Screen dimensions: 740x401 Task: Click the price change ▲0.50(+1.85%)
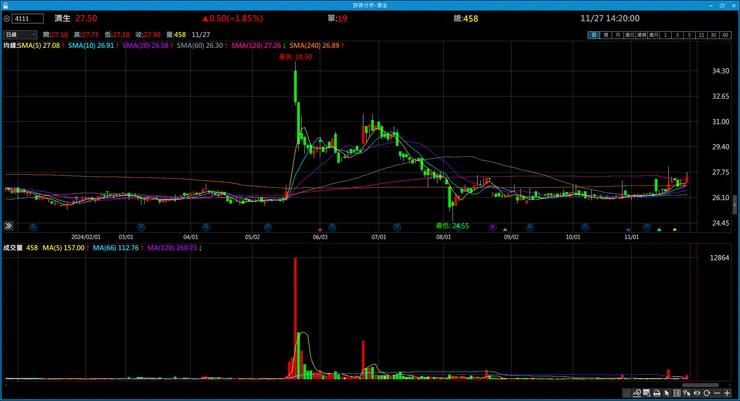(233, 18)
